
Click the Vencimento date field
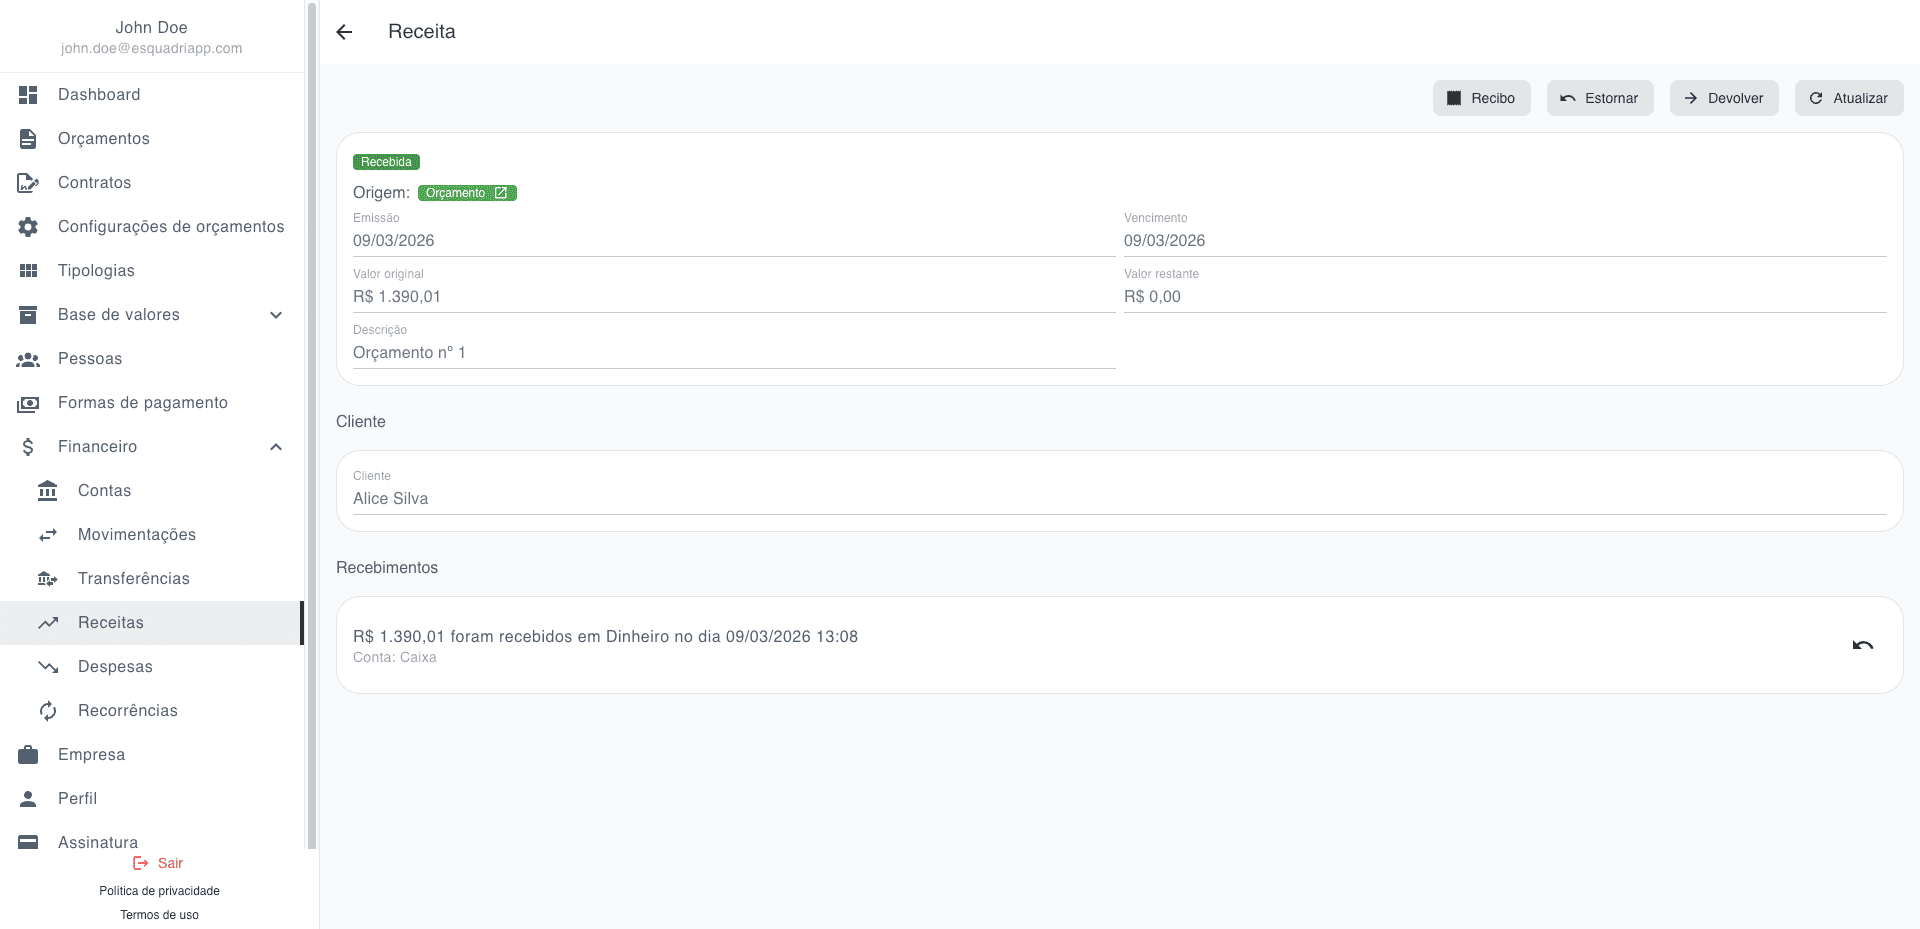click(x=1505, y=233)
